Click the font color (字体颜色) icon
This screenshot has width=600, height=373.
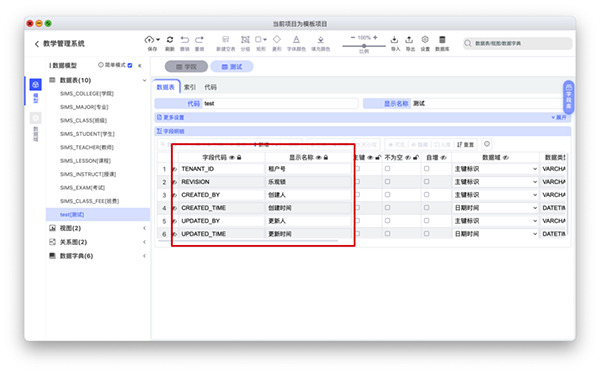coord(296,39)
